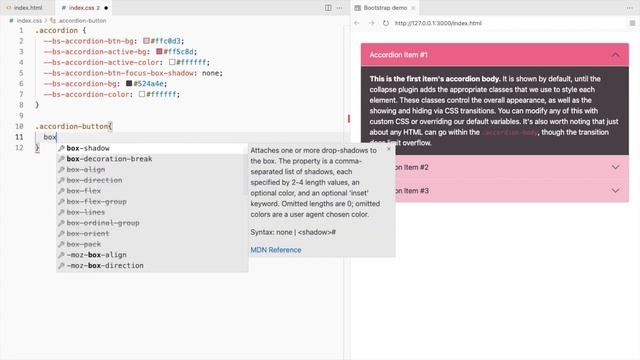Choose -moz-box-direction suggestion
This screenshot has height=360, width=640.
point(152,265)
